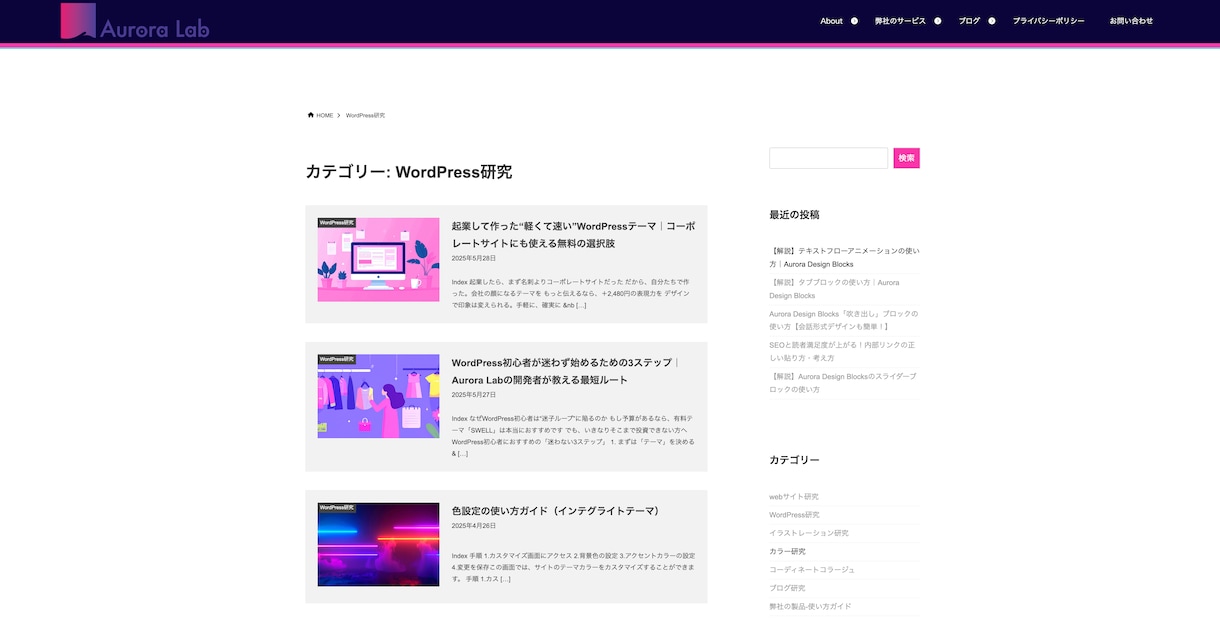This screenshot has height=620, width=1220.
Task: Open the ブログ menu item
Action: (969, 21)
